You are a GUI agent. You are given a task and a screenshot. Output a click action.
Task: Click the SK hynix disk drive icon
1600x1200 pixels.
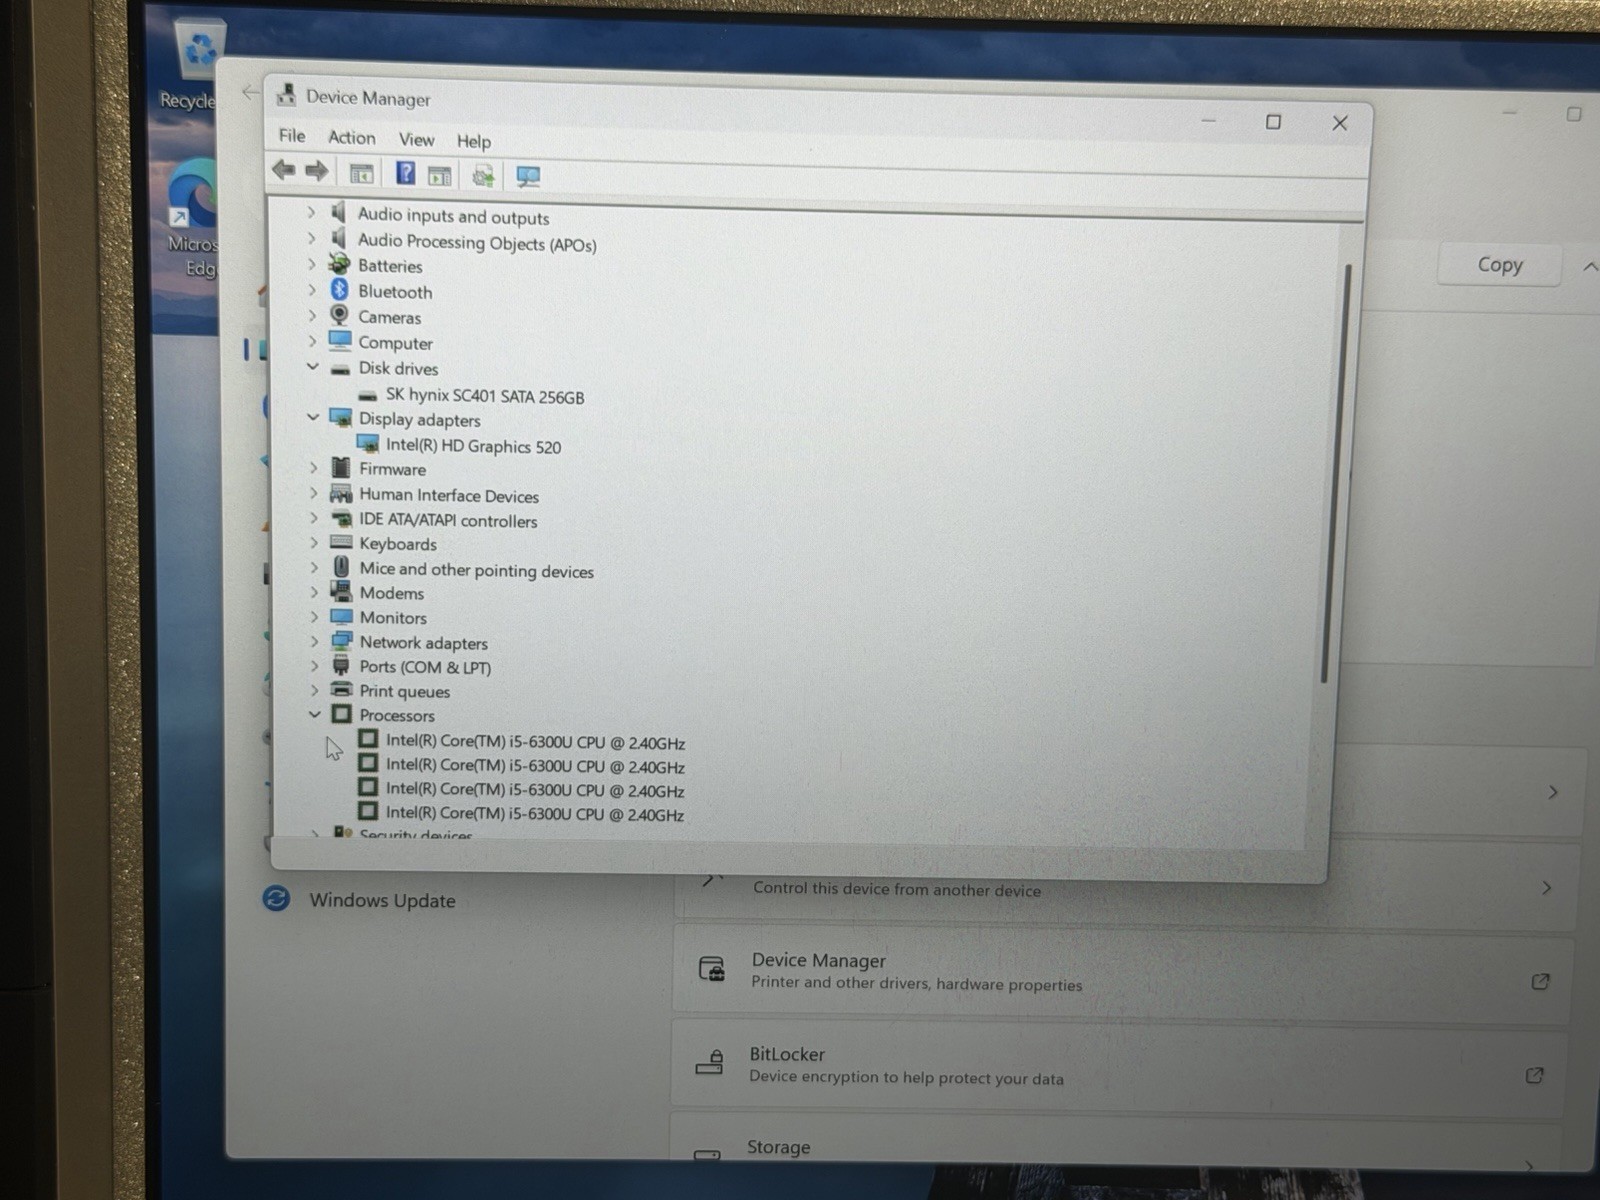coord(367,396)
